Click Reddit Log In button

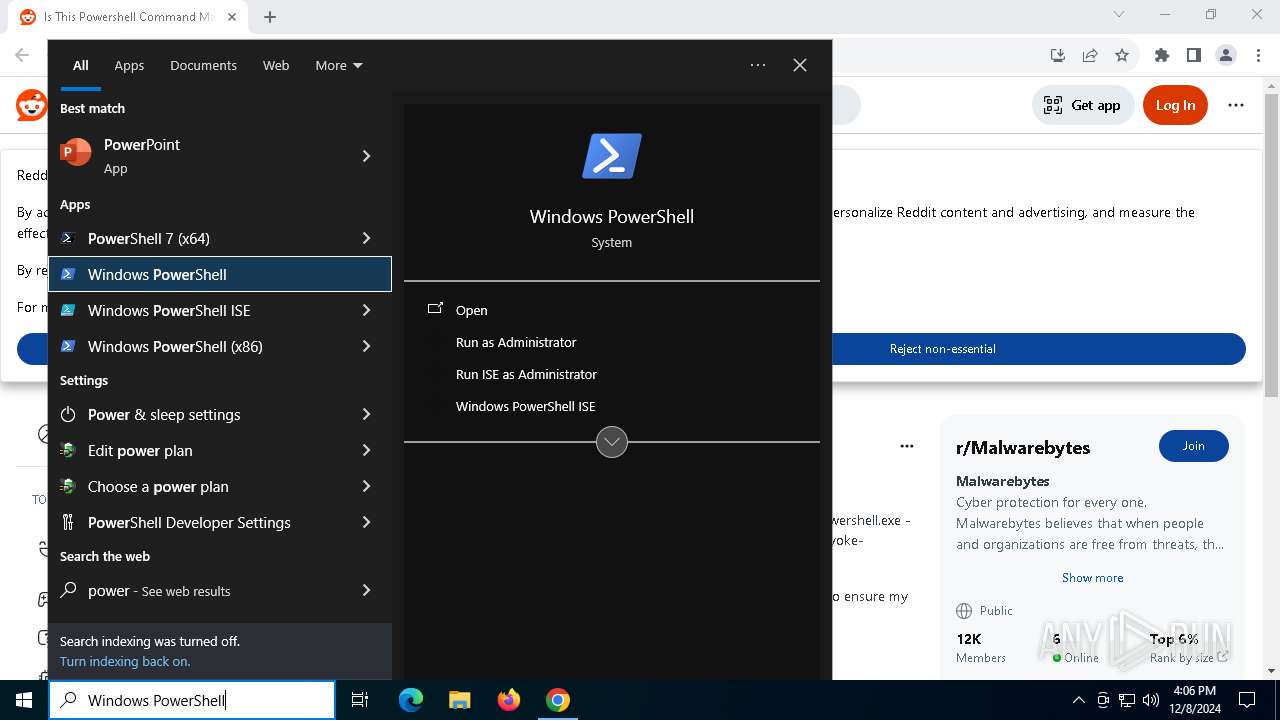(1175, 105)
